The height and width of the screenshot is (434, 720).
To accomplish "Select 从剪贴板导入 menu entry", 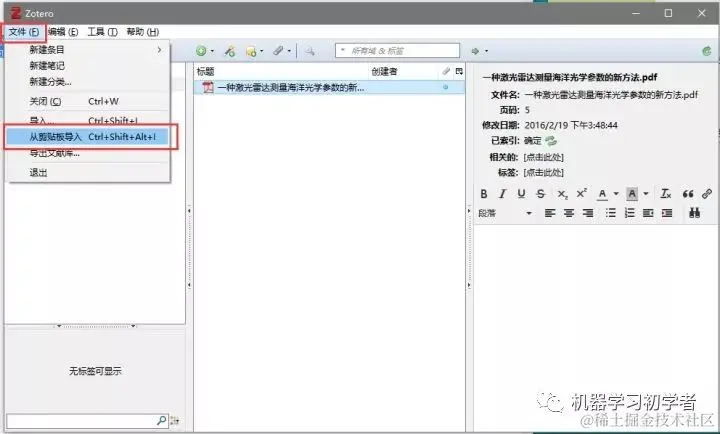I will pos(87,137).
